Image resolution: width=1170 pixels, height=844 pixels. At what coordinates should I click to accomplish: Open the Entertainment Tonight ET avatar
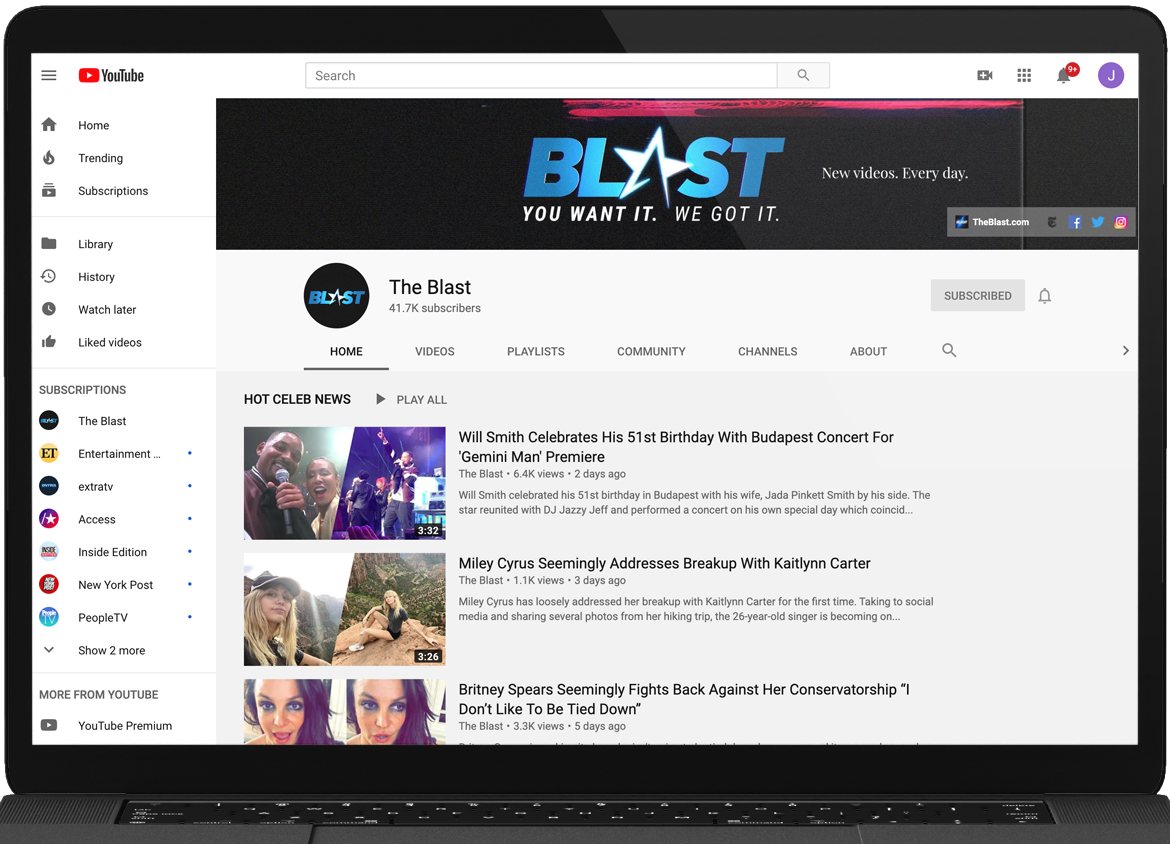click(x=49, y=454)
